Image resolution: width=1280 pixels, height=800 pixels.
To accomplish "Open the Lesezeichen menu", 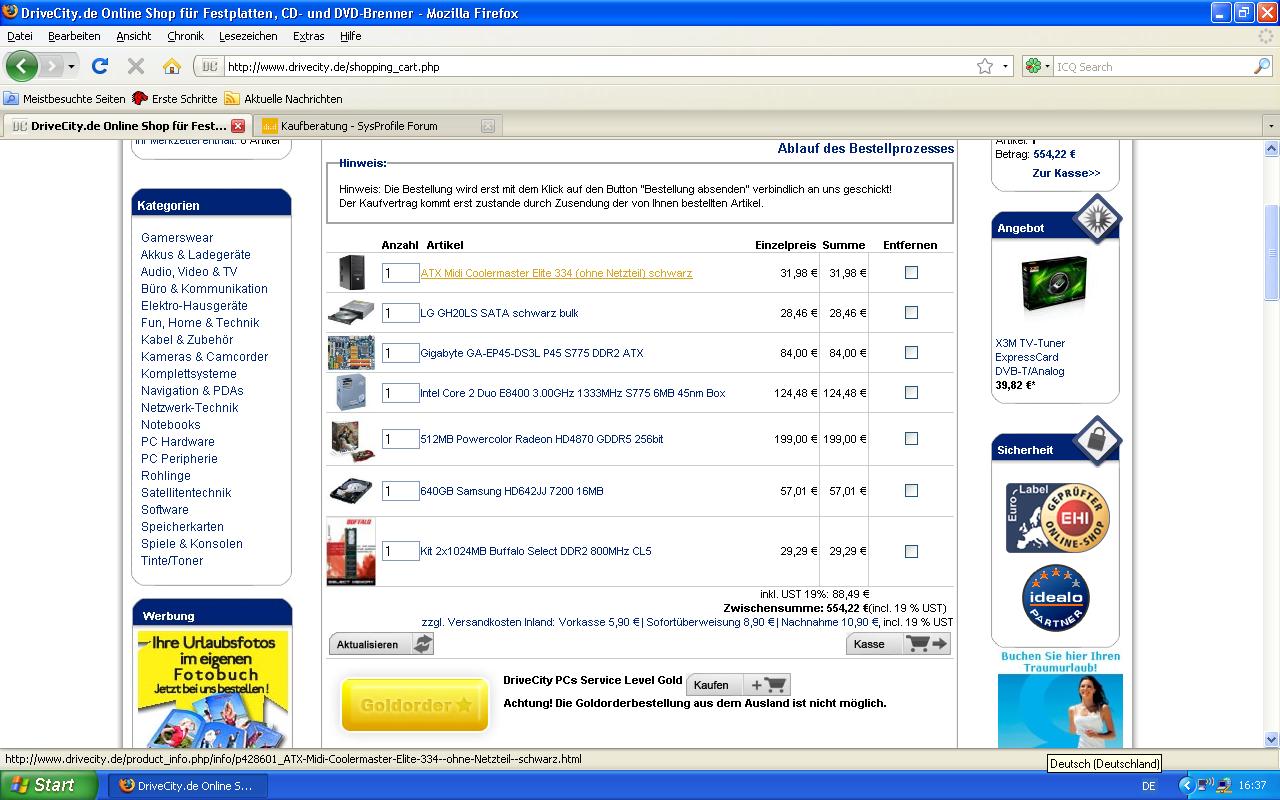I will [248, 36].
